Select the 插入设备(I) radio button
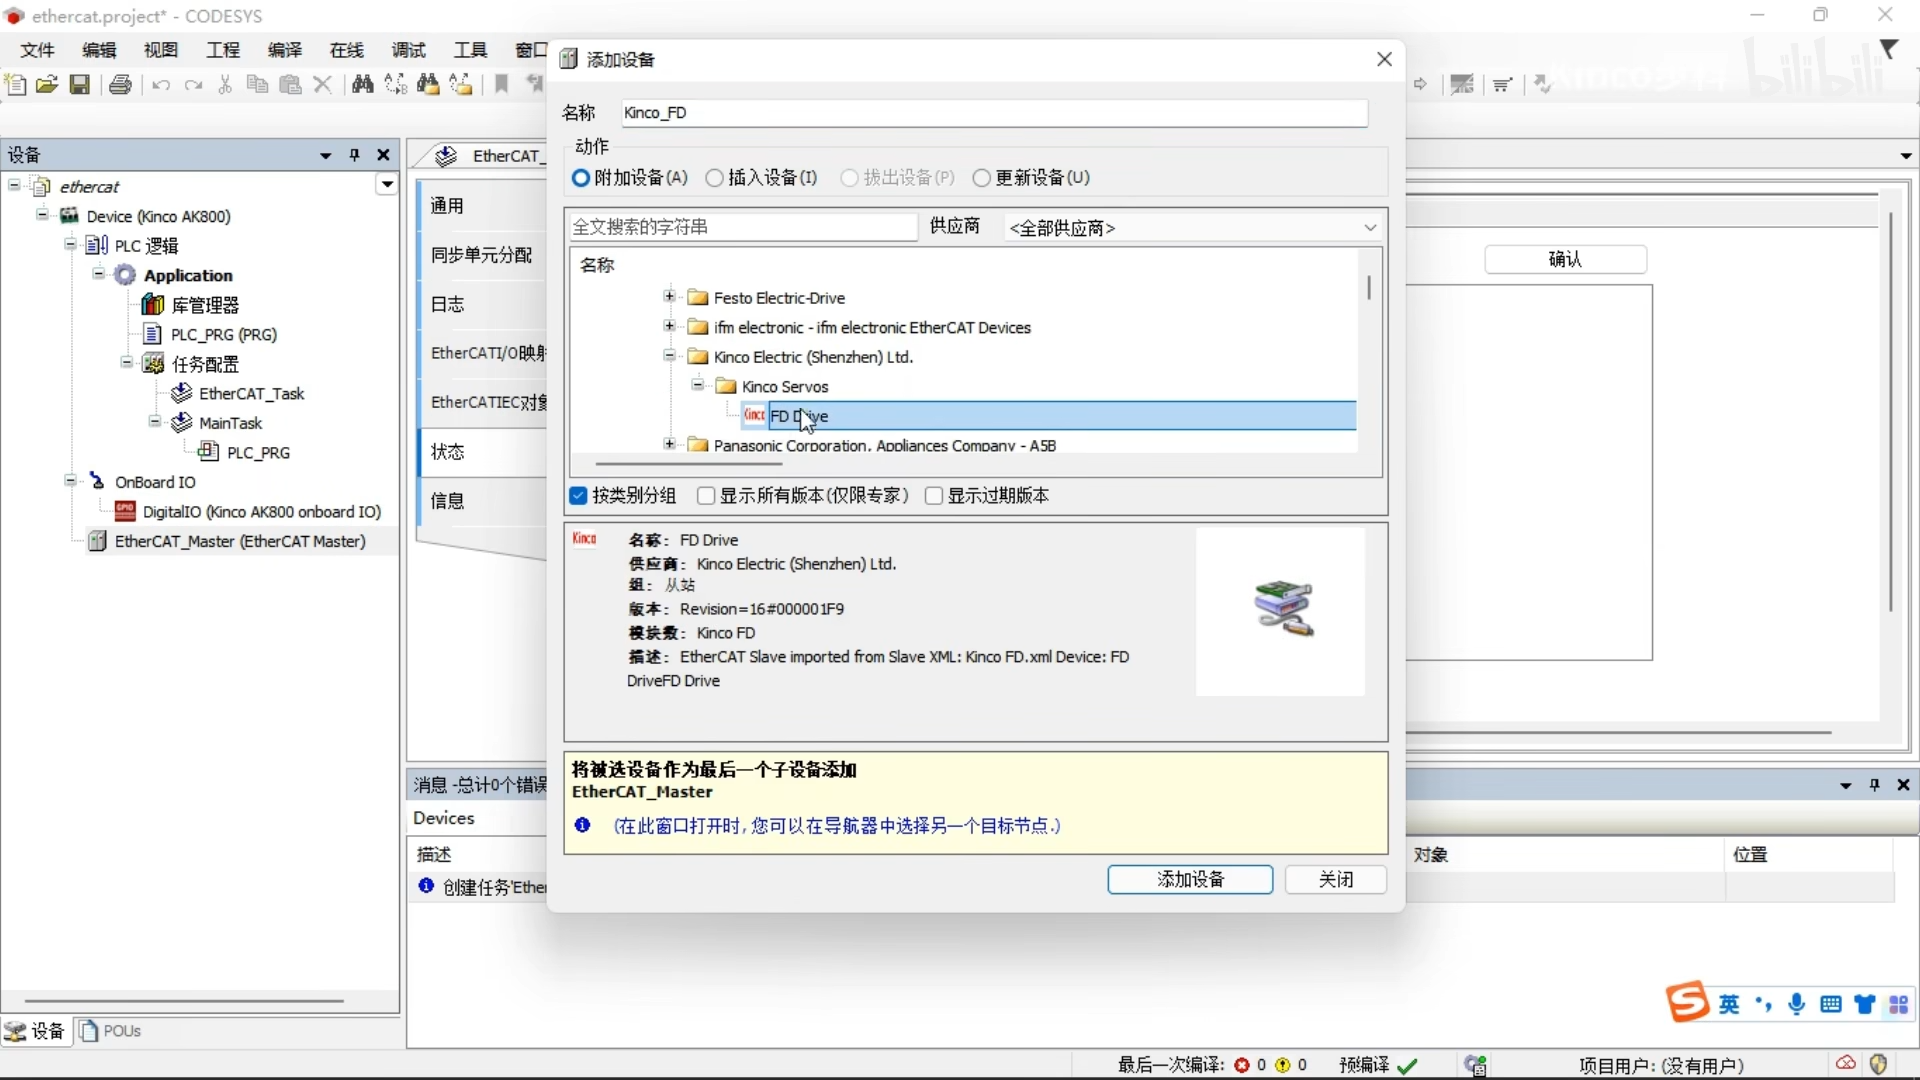Viewport: 1920px width, 1080px height. coord(714,178)
